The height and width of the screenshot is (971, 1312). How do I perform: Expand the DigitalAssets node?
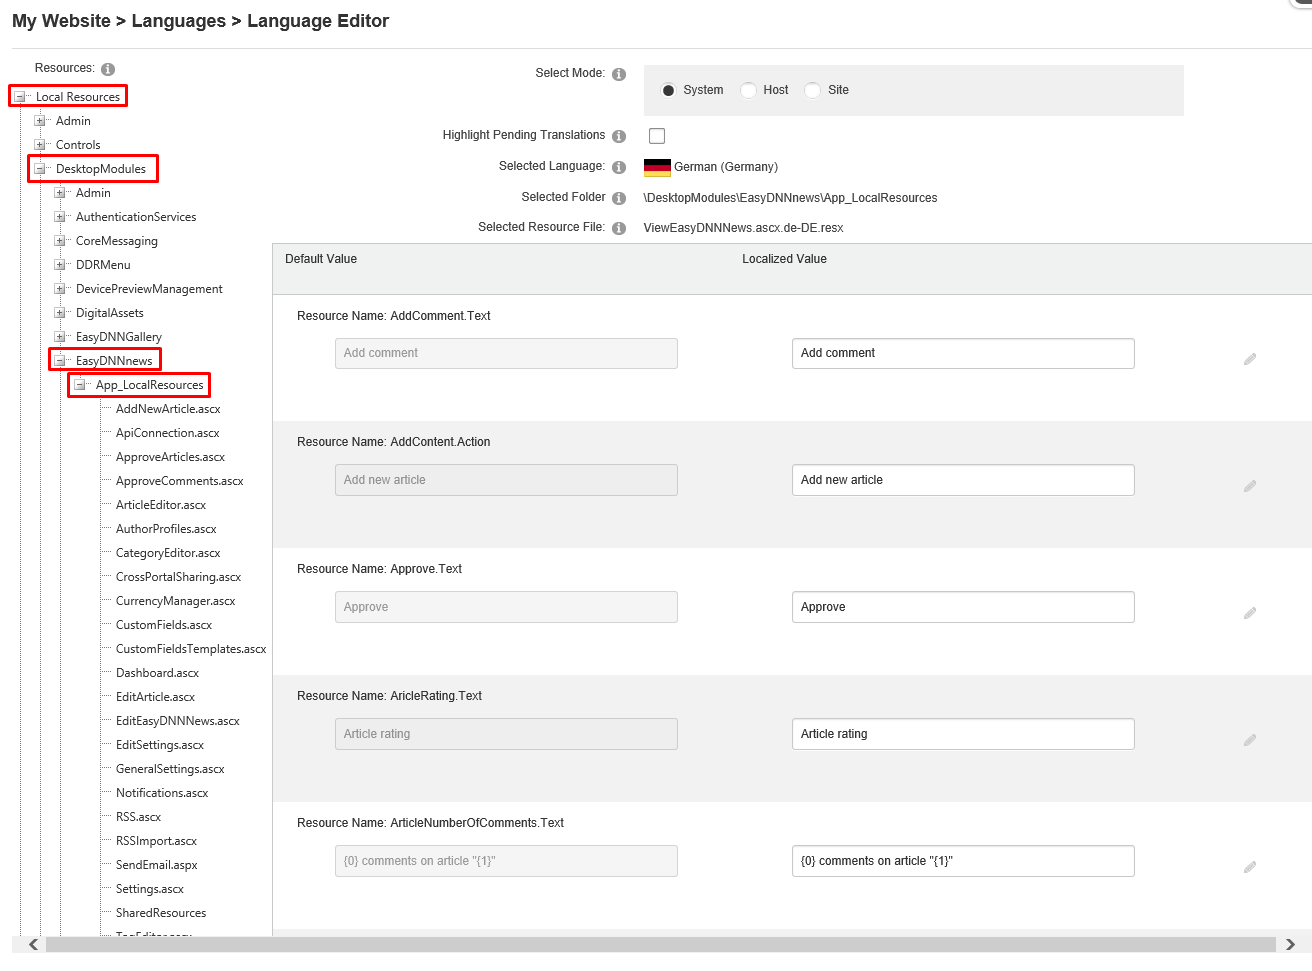(x=59, y=313)
